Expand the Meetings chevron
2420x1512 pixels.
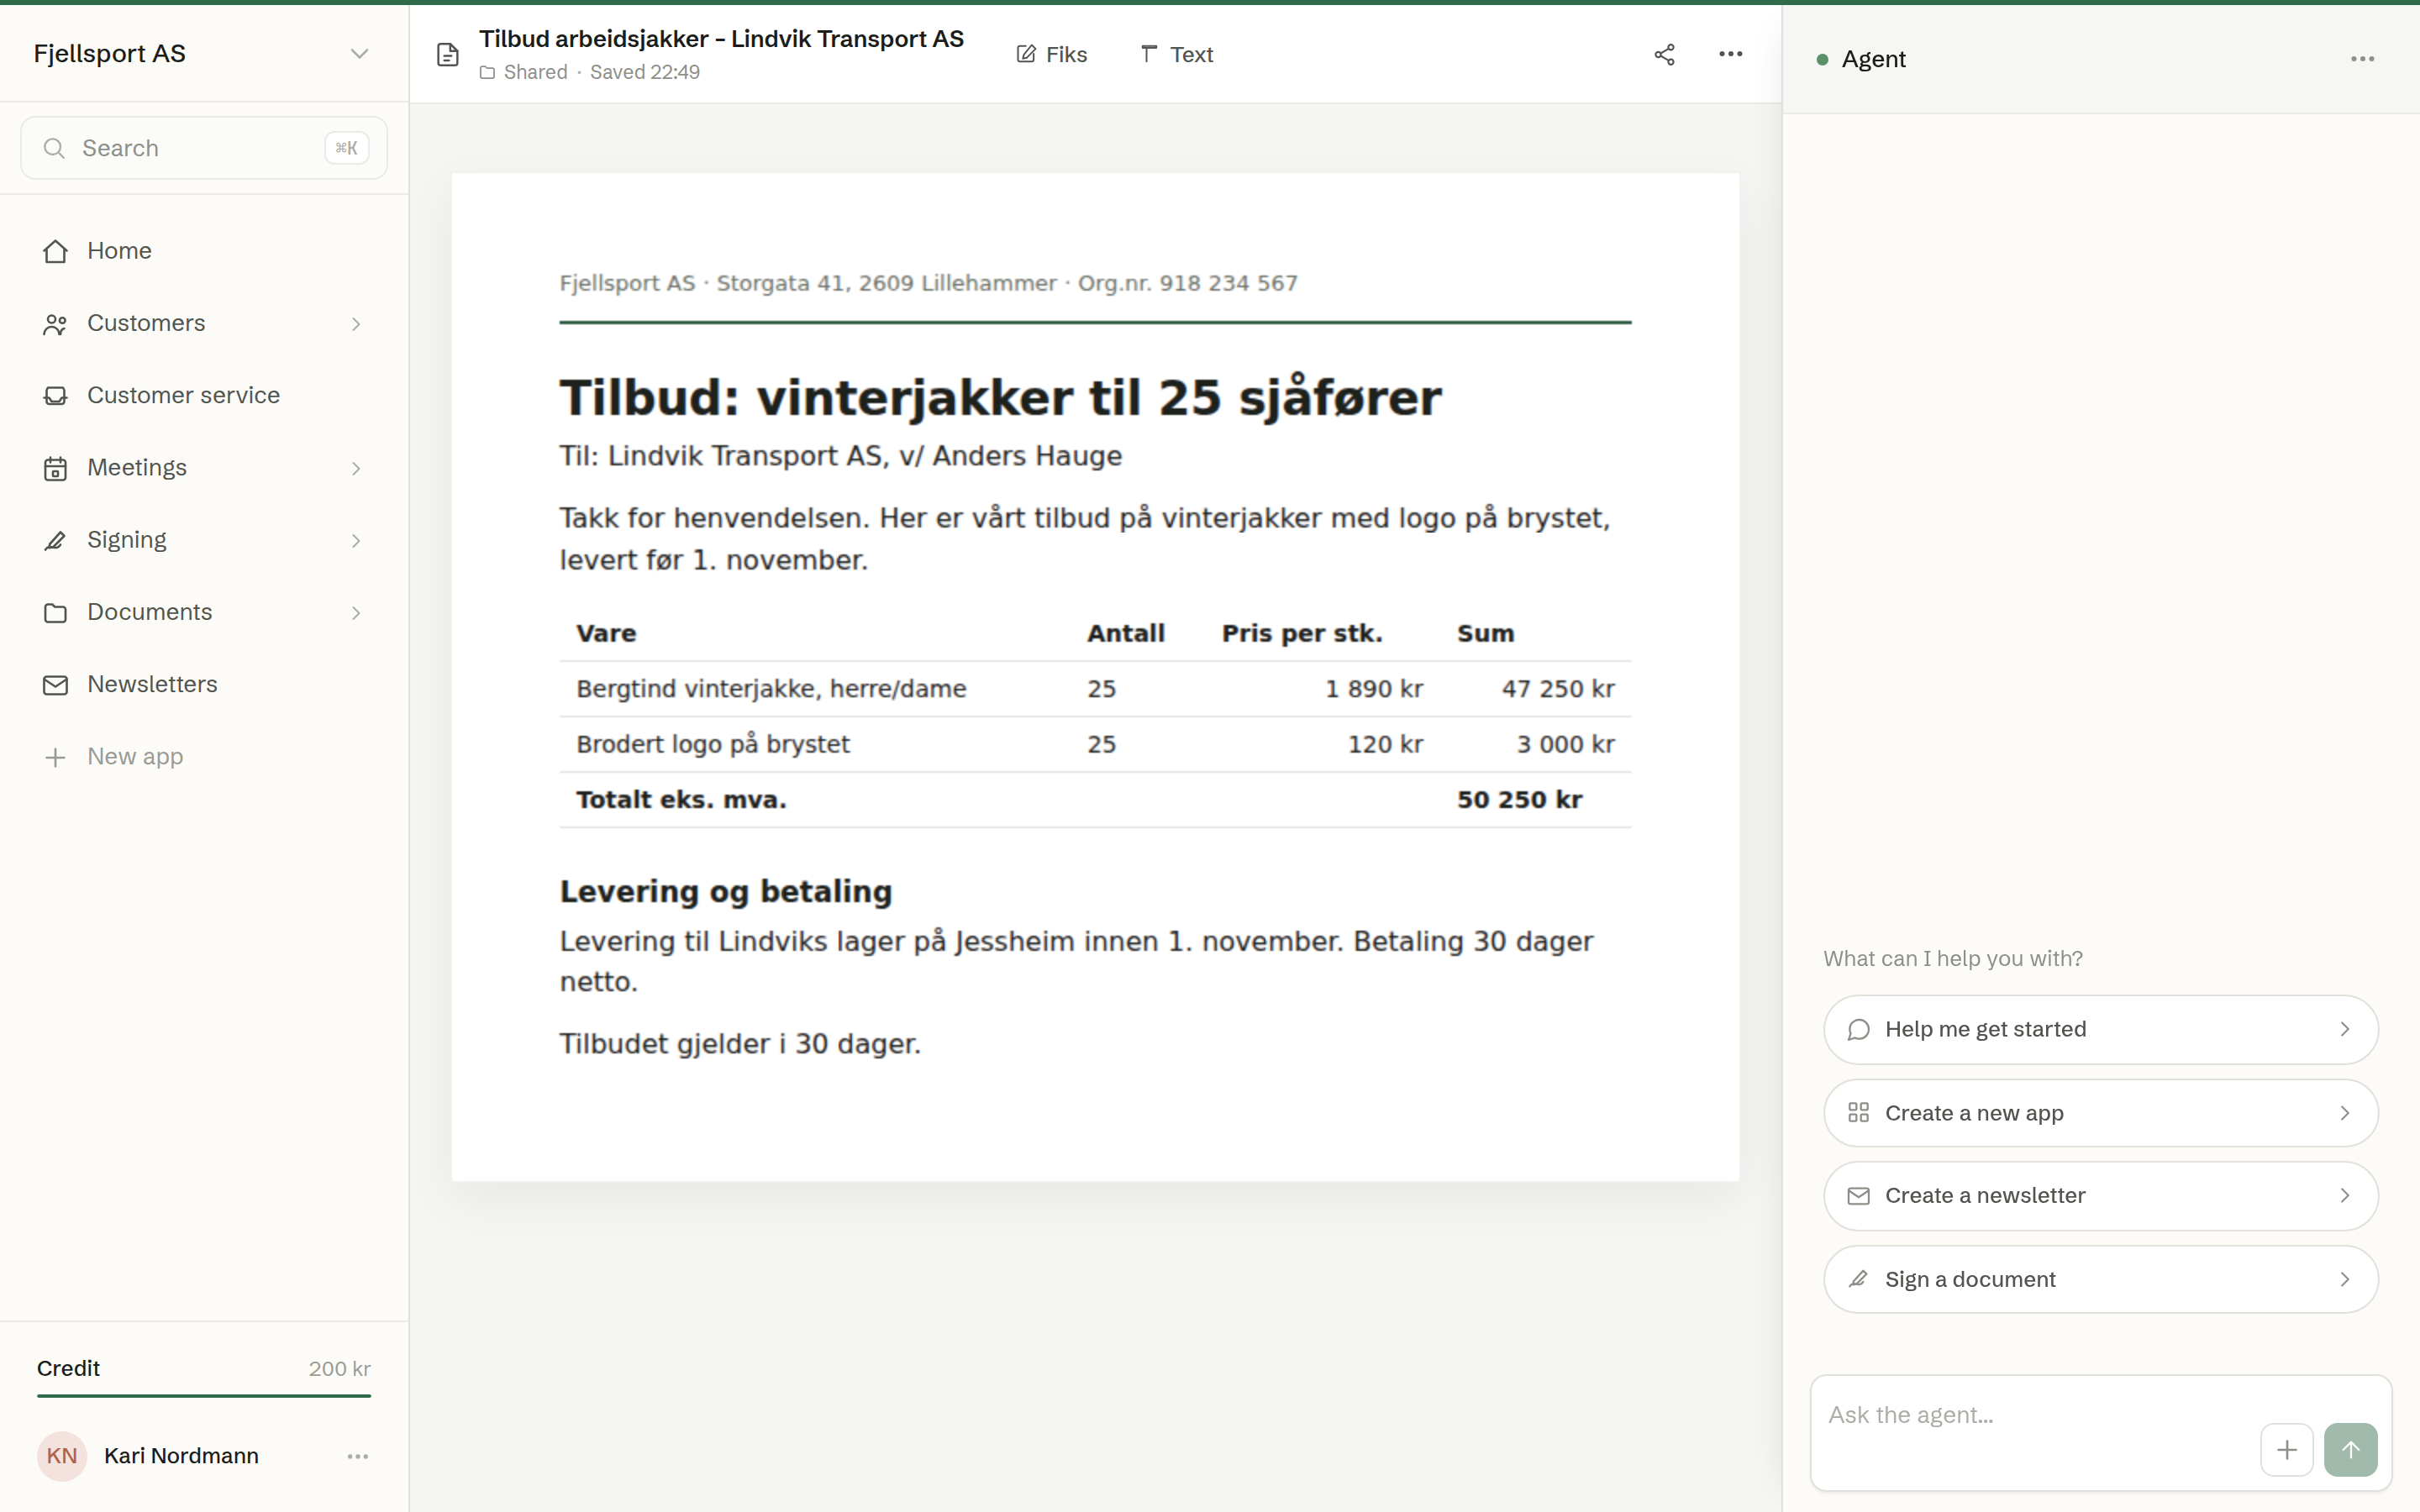pos(356,468)
